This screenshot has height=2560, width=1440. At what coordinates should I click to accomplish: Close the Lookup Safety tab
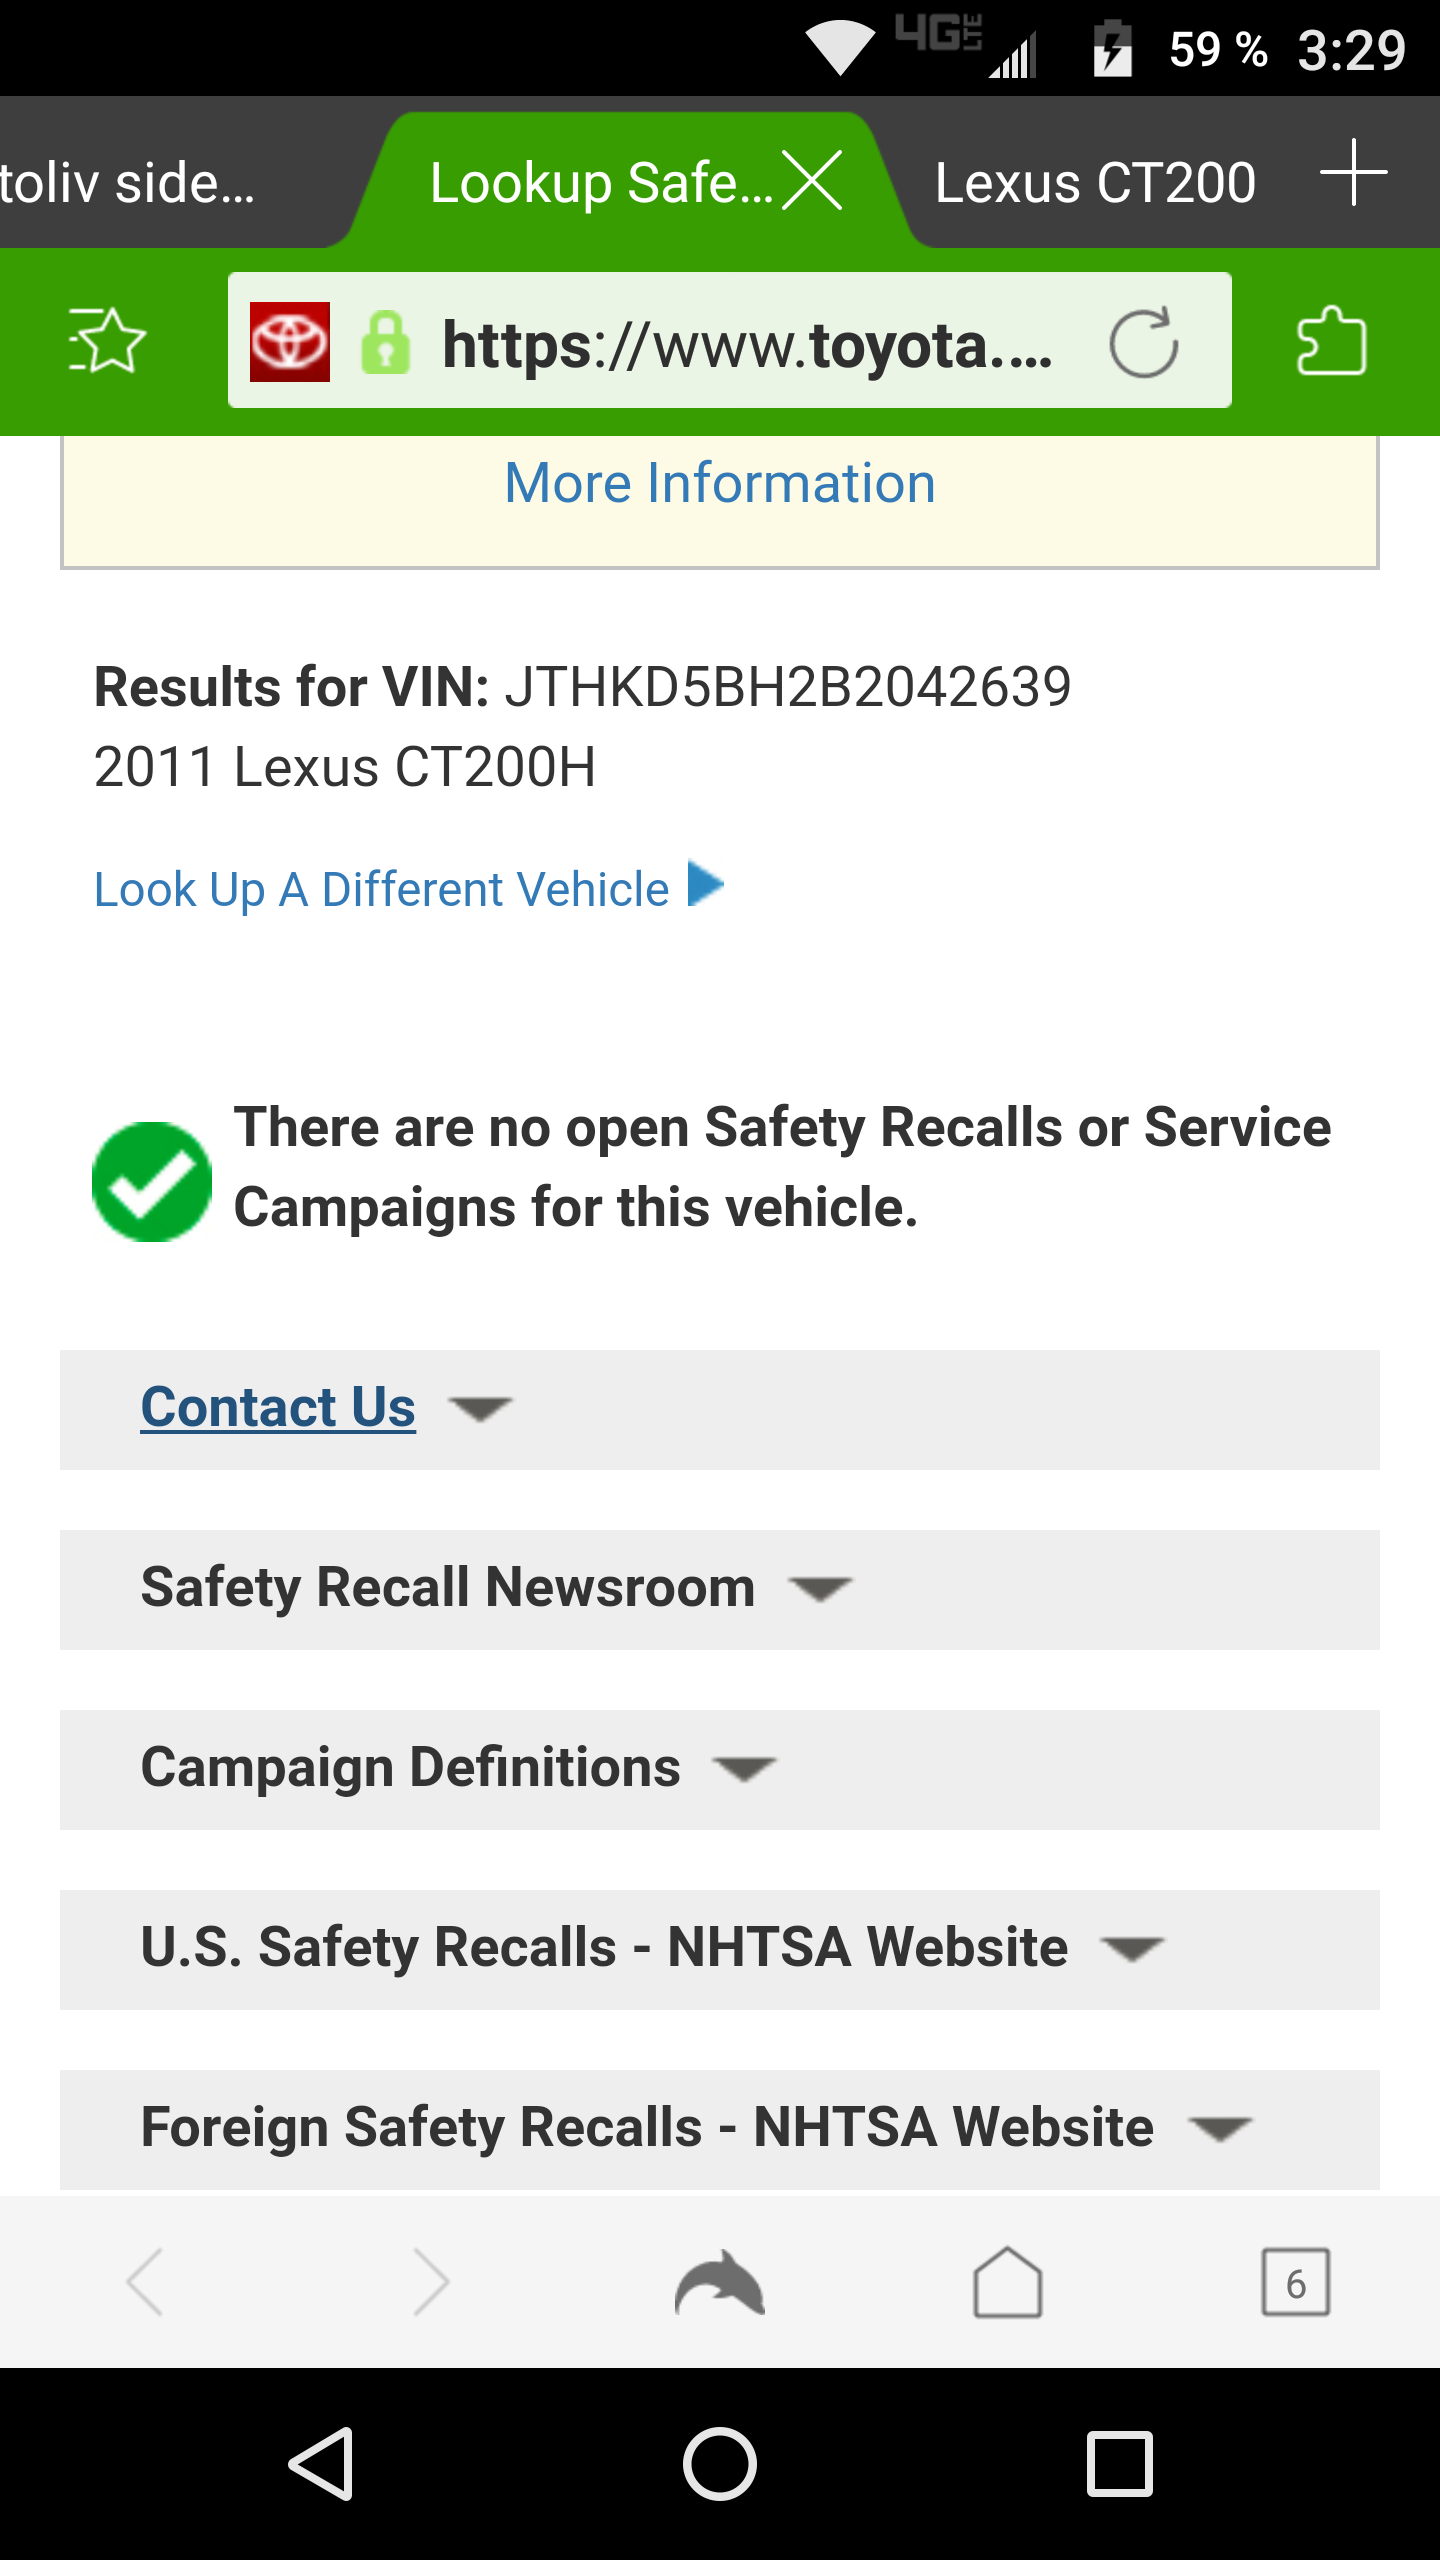pyautogui.click(x=812, y=181)
